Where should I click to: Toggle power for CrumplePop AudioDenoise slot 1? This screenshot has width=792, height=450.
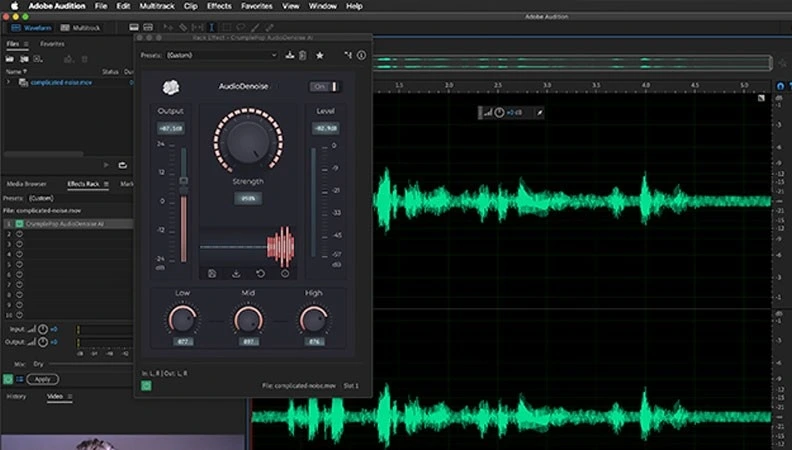(x=19, y=223)
